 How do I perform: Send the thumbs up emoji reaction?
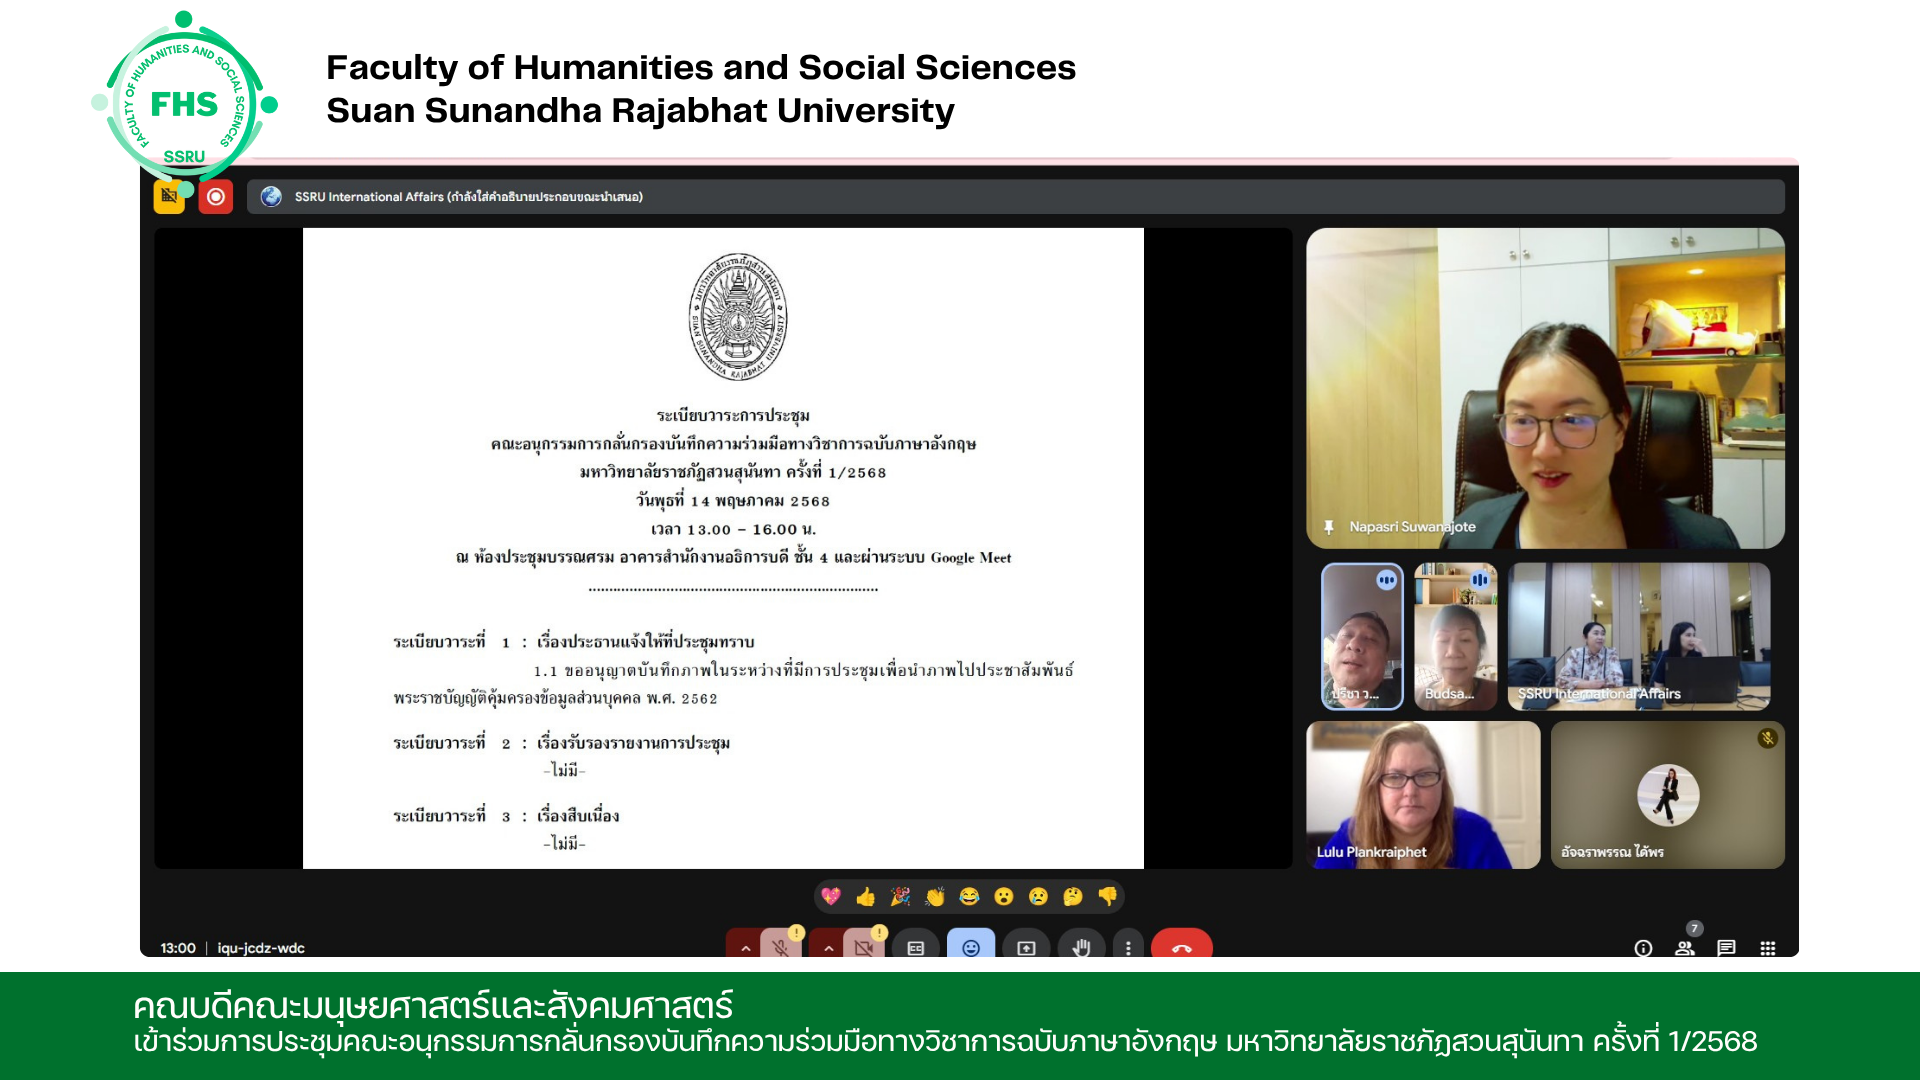coord(866,897)
